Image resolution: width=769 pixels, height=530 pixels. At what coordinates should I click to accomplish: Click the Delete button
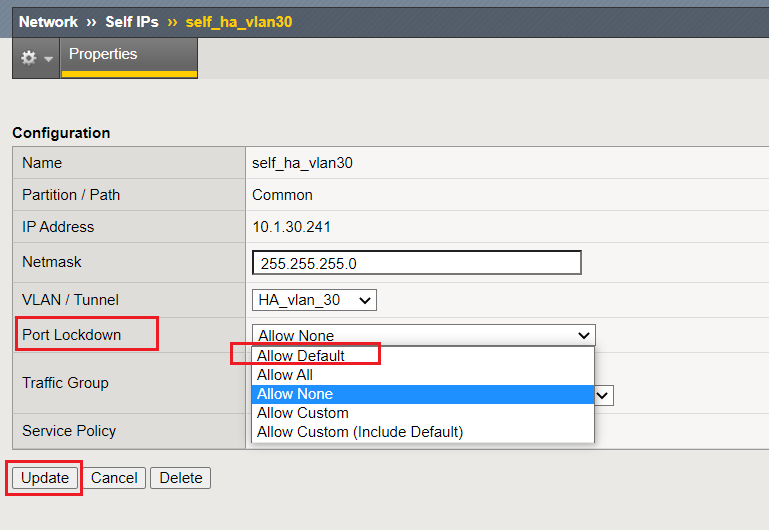(x=181, y=478)
